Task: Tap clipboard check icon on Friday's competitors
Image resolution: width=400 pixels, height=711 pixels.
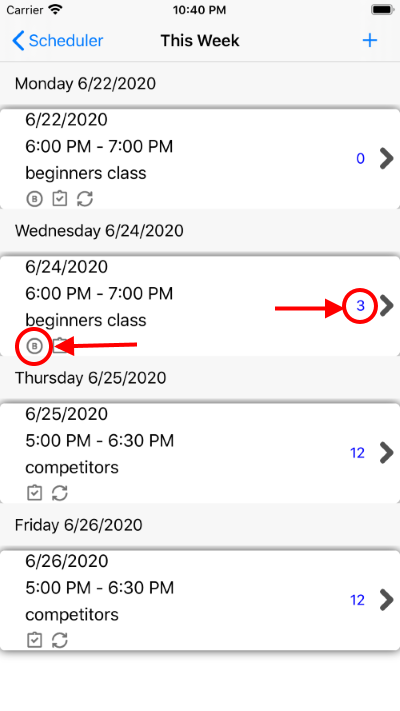Action: [x=34, y=640]
